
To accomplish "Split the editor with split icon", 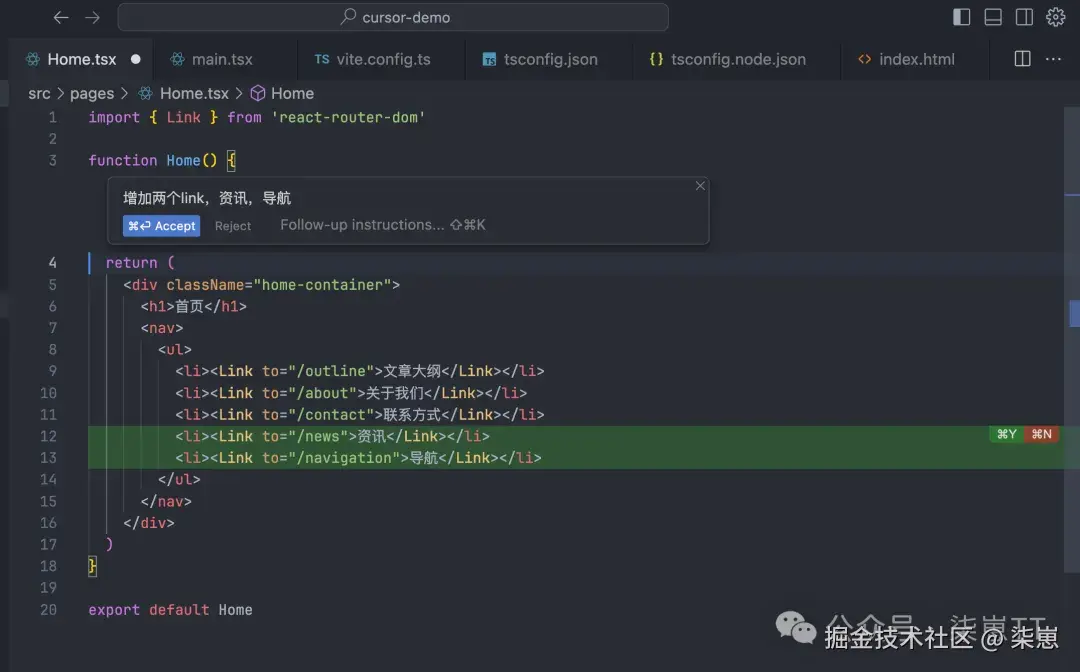I will 1023,59.
